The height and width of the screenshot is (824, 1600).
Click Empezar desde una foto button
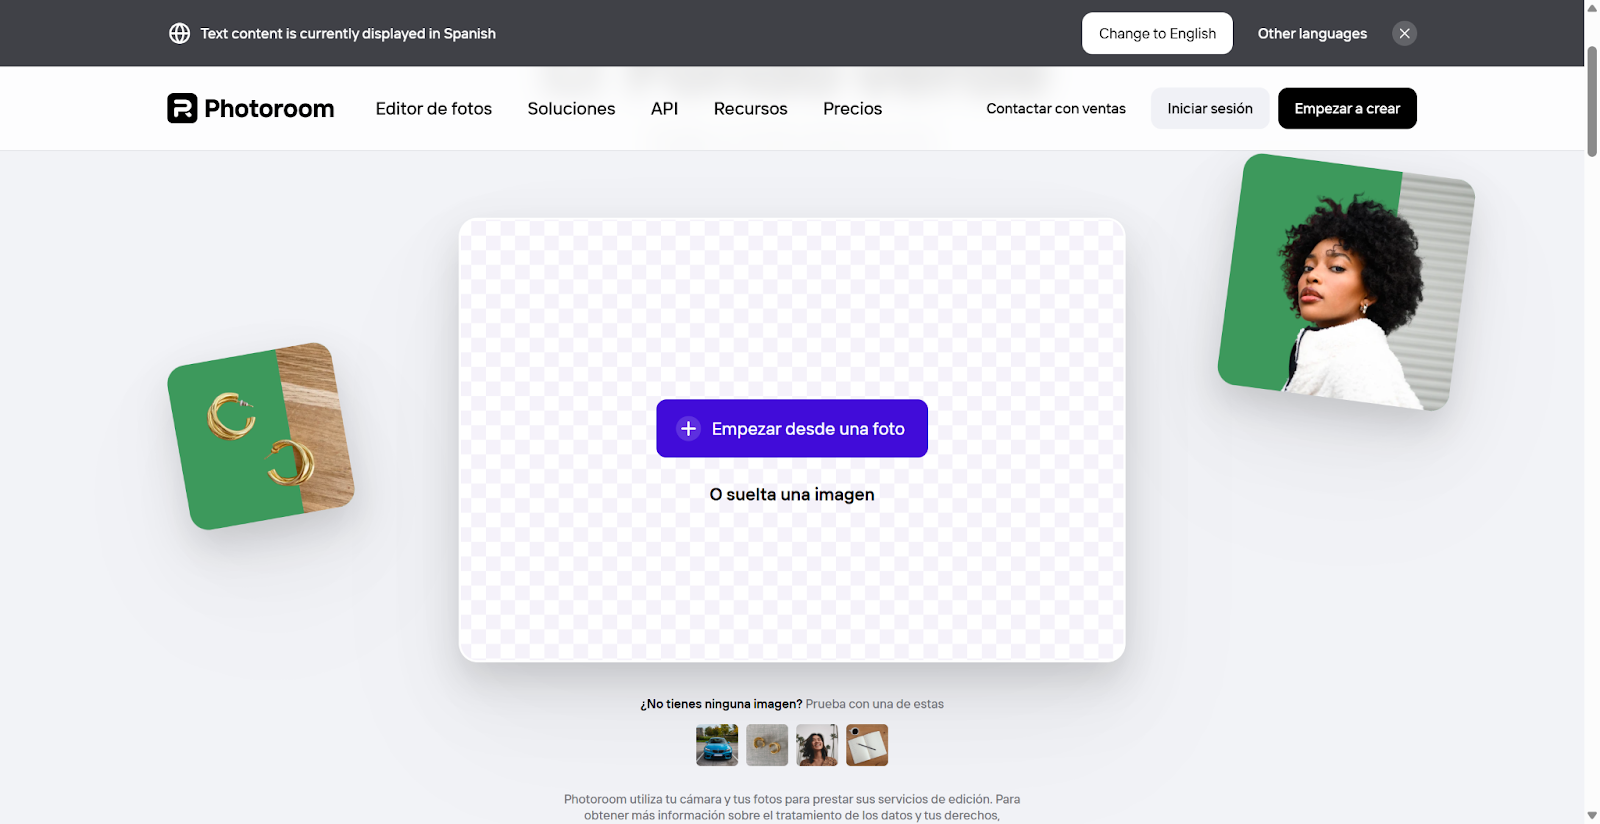point(792,428)
